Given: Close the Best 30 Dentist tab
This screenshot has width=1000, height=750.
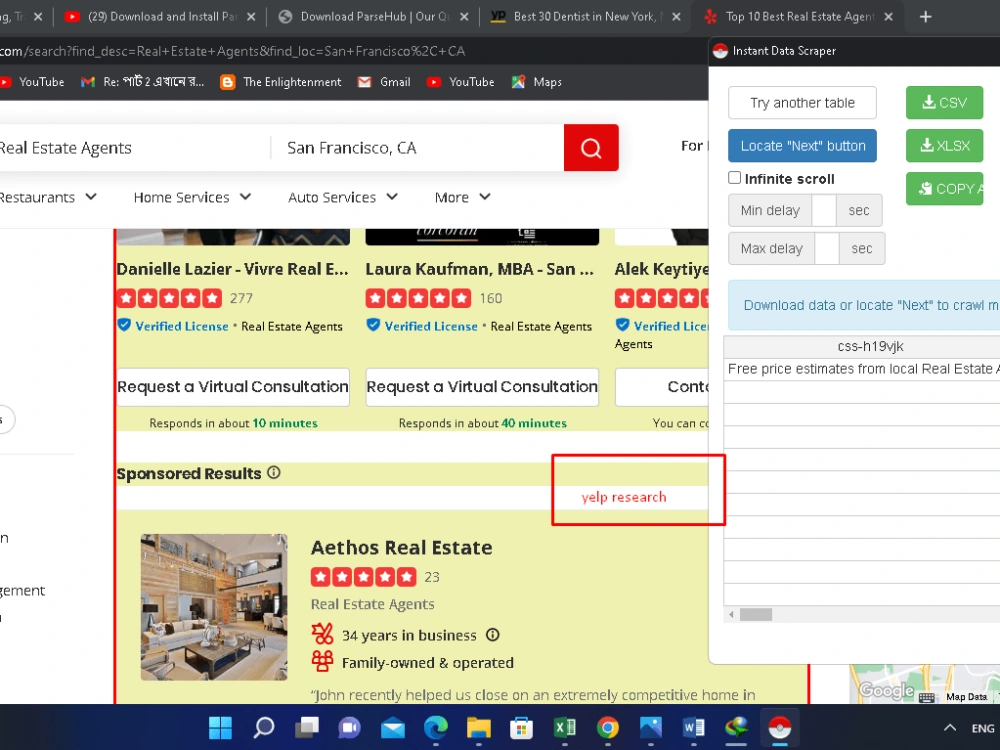Looking at the screenshot, I should pos(676,17).
